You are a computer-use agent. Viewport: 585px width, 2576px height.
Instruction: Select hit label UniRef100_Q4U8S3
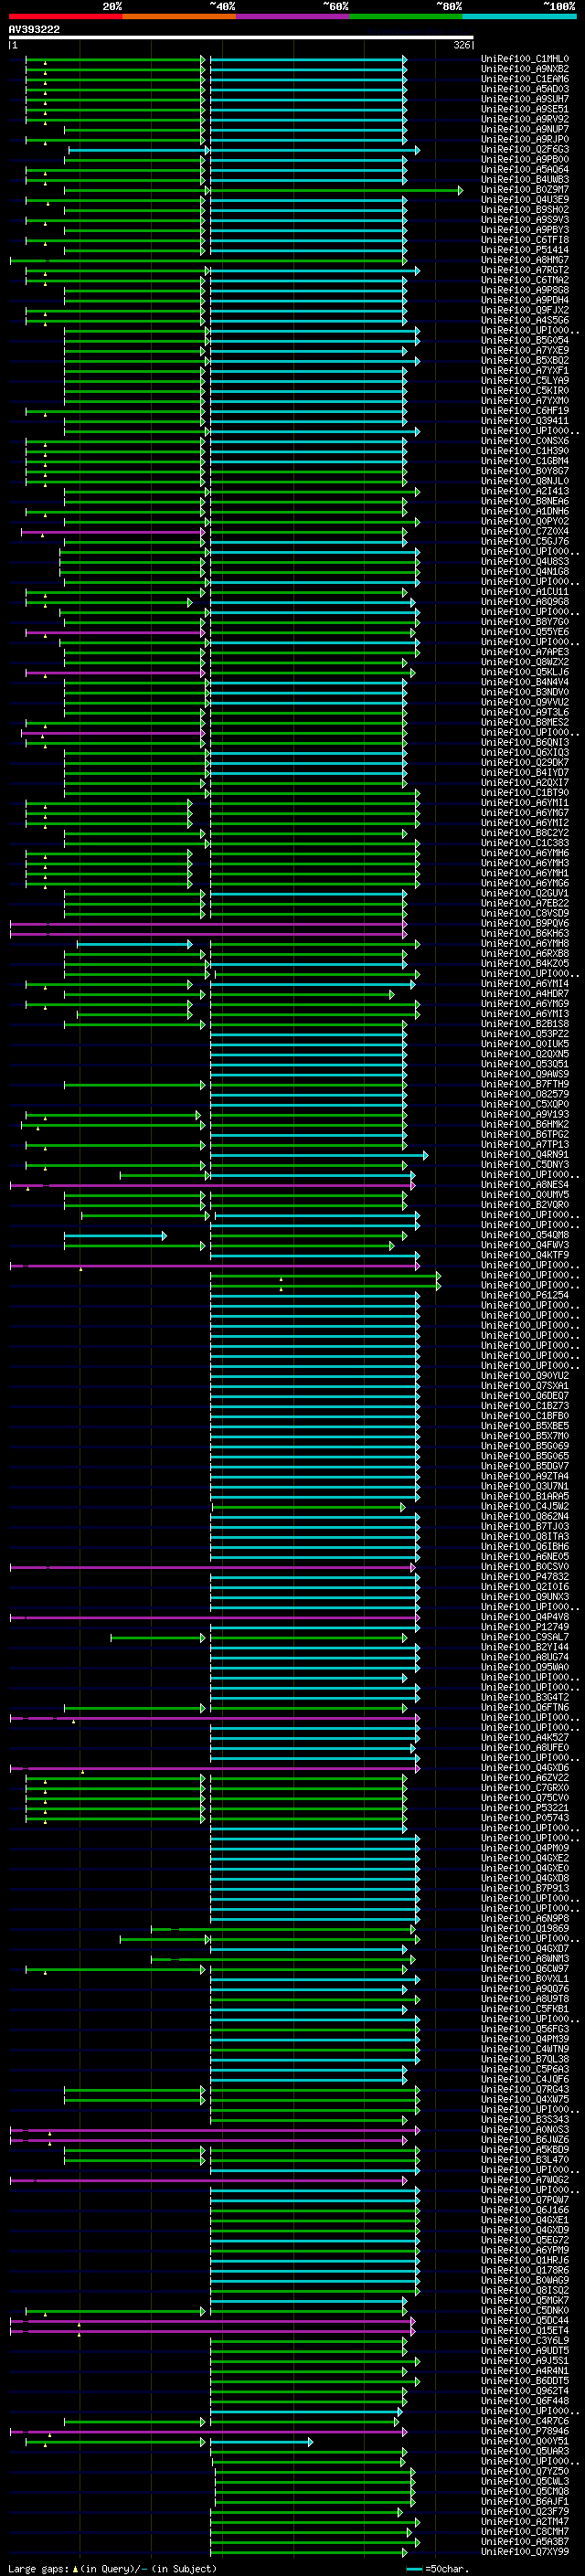point(525,562)
